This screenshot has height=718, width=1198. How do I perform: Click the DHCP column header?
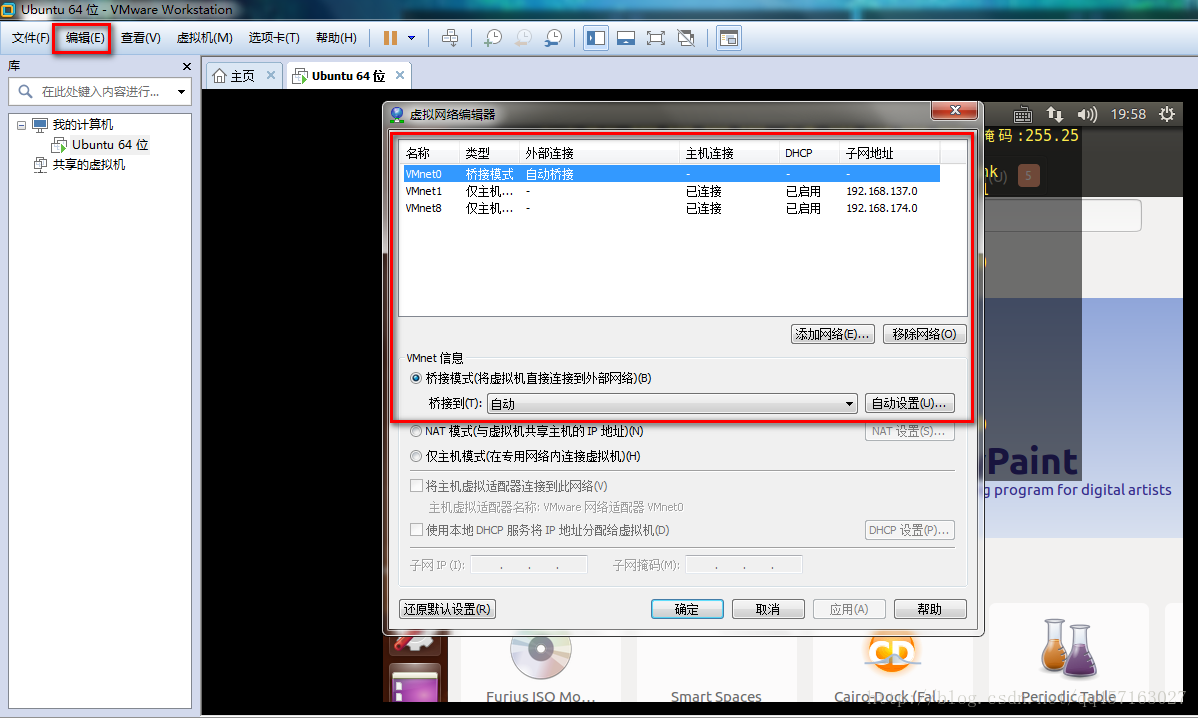809,153
